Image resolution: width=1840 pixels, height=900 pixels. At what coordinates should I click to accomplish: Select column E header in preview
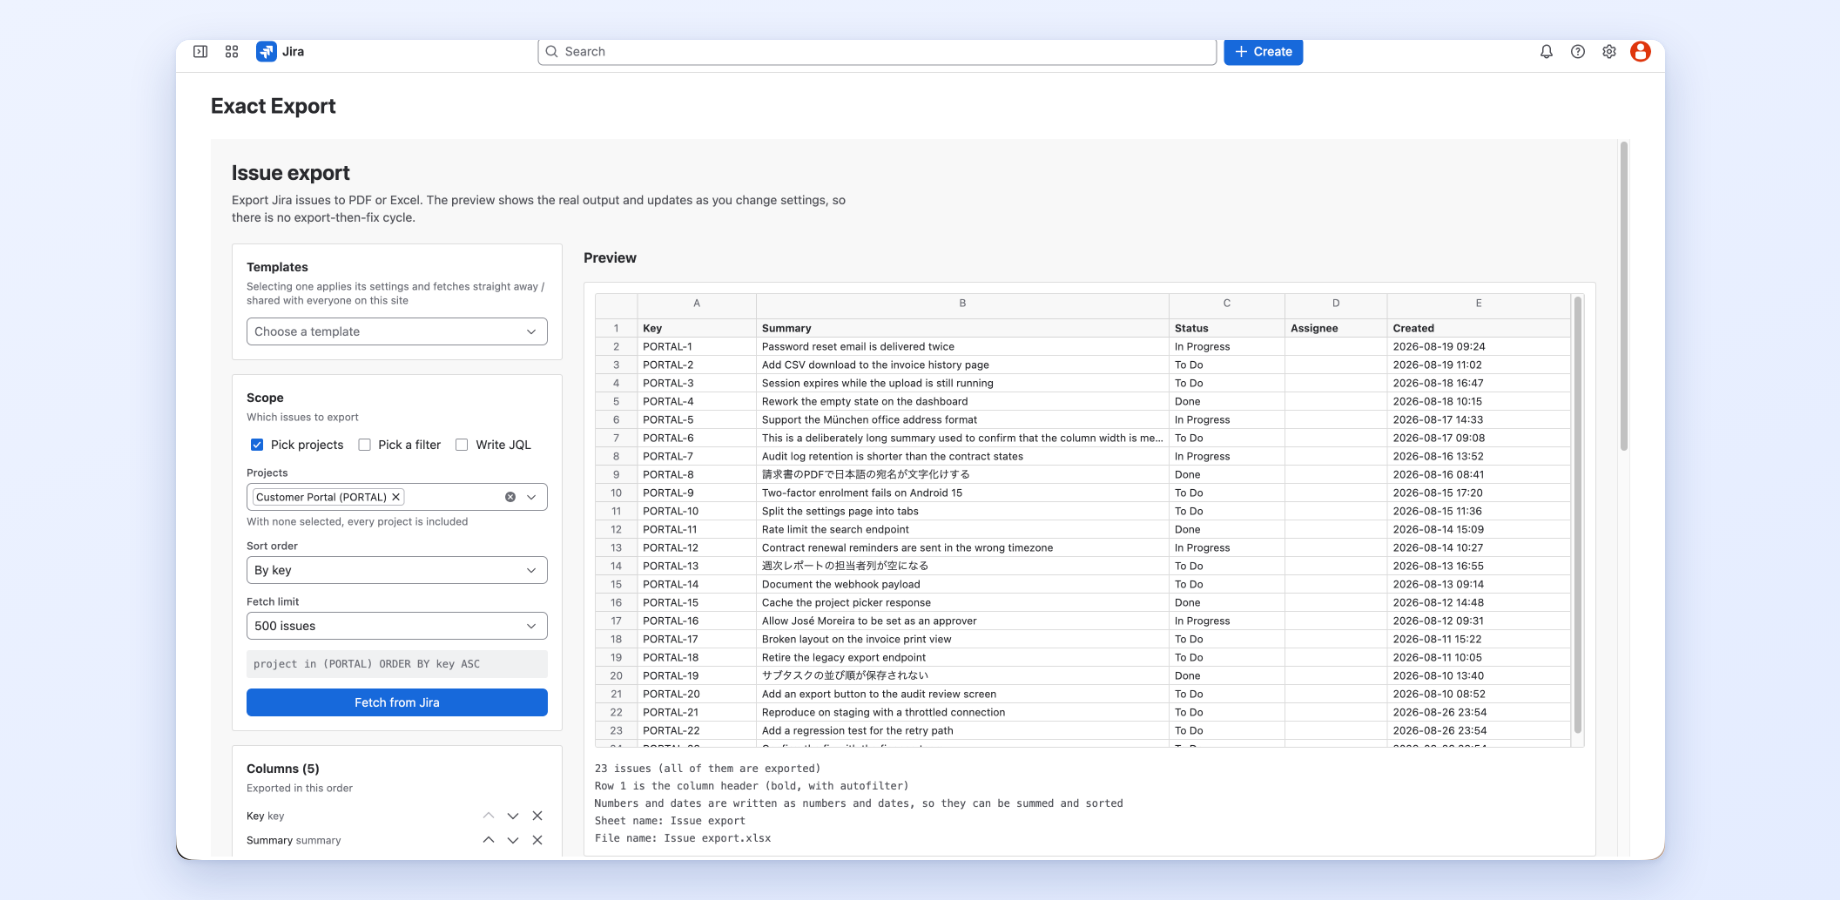coord(1478,303)
